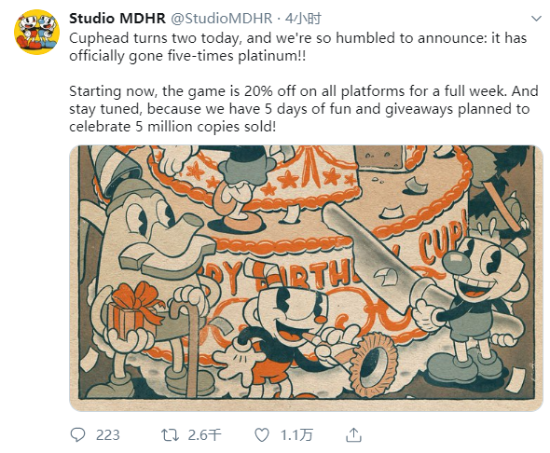Click the reply speech bubble icon
The width and height of the screenshot is (550, 453).
click(78, 435)
